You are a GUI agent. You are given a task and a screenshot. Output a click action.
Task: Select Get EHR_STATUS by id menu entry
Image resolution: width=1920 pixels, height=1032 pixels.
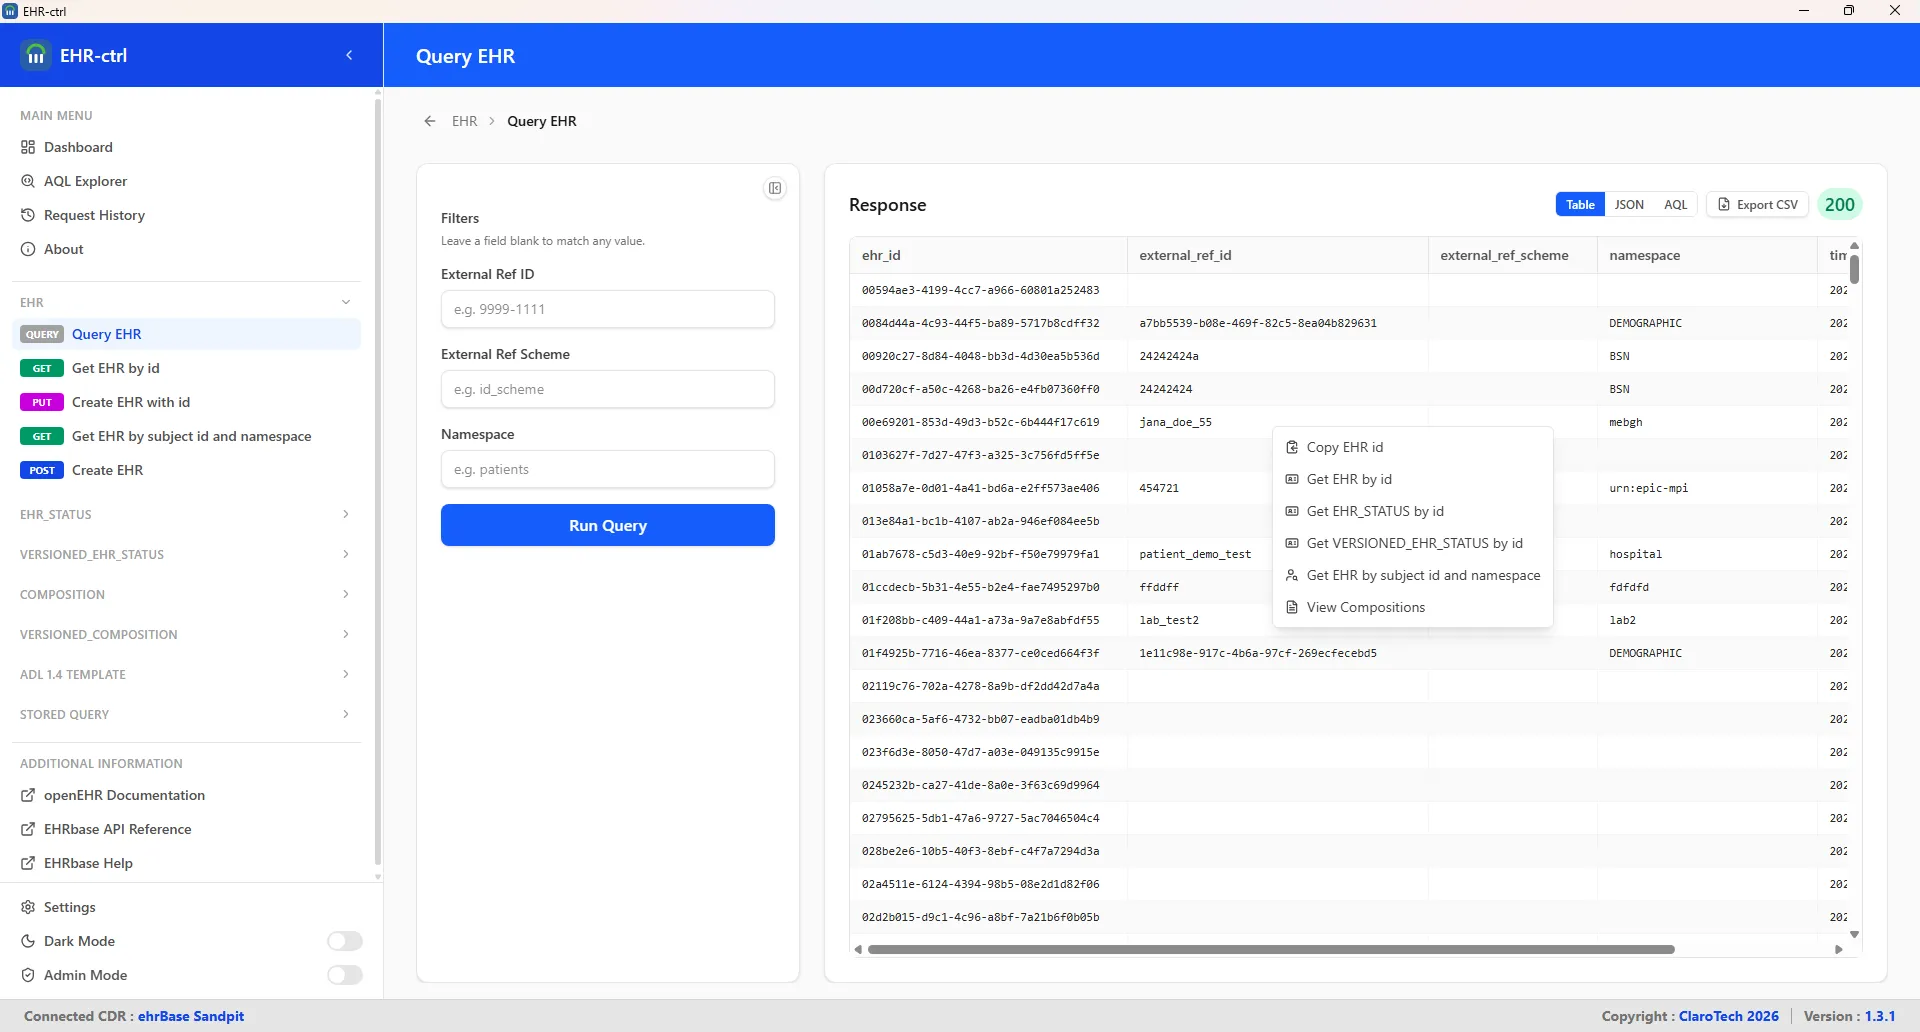coord(1412,511)
